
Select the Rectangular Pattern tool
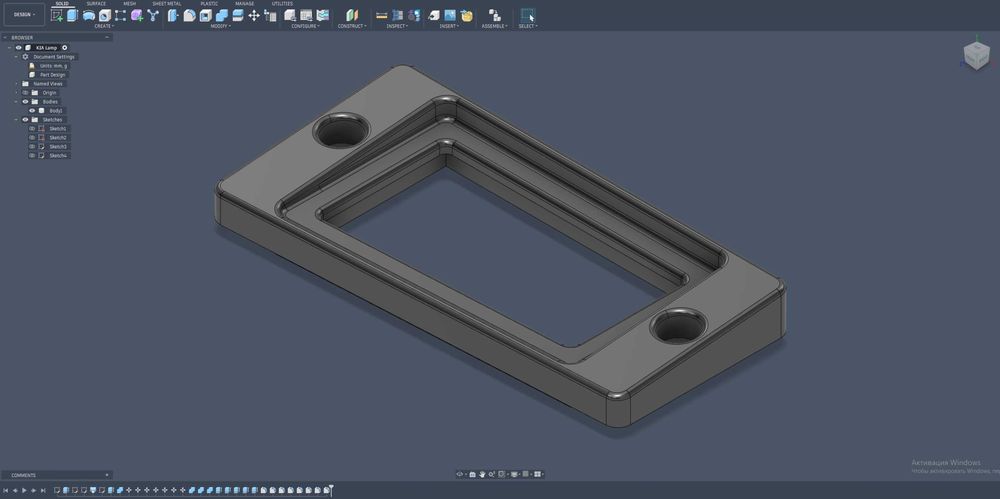point(121,15)
